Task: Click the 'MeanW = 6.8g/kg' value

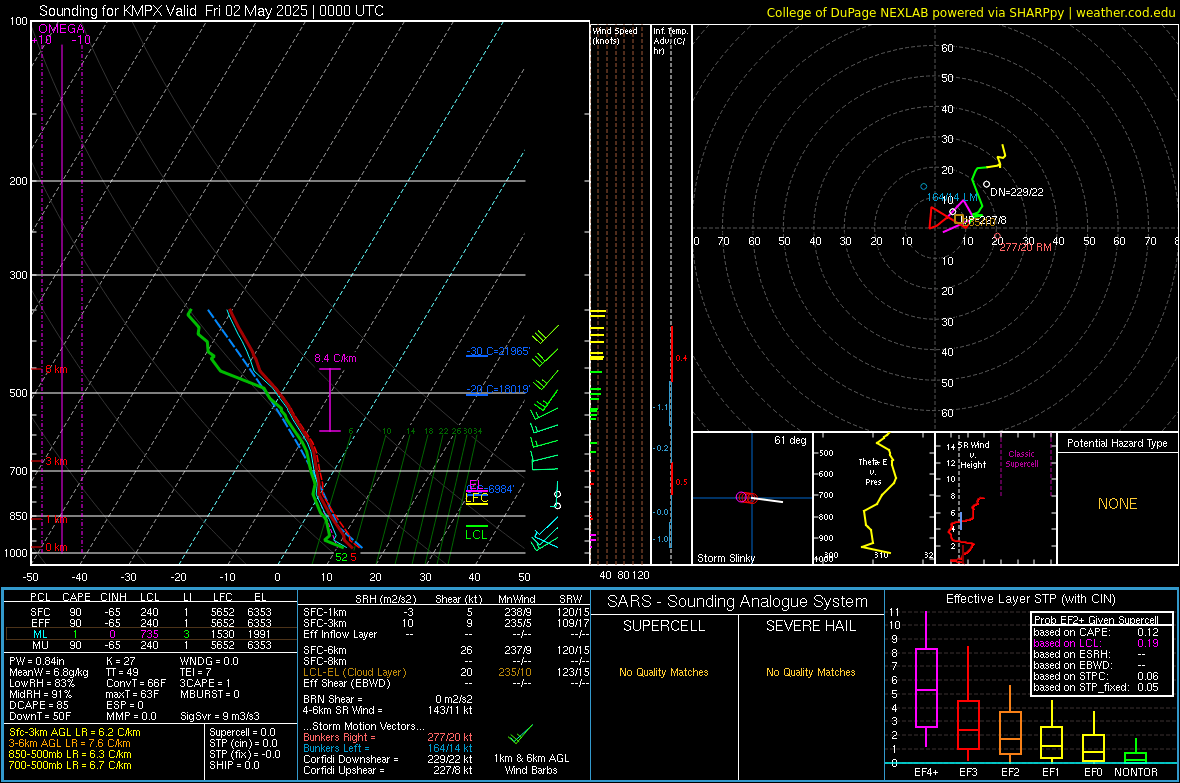Action: point(48,672)
